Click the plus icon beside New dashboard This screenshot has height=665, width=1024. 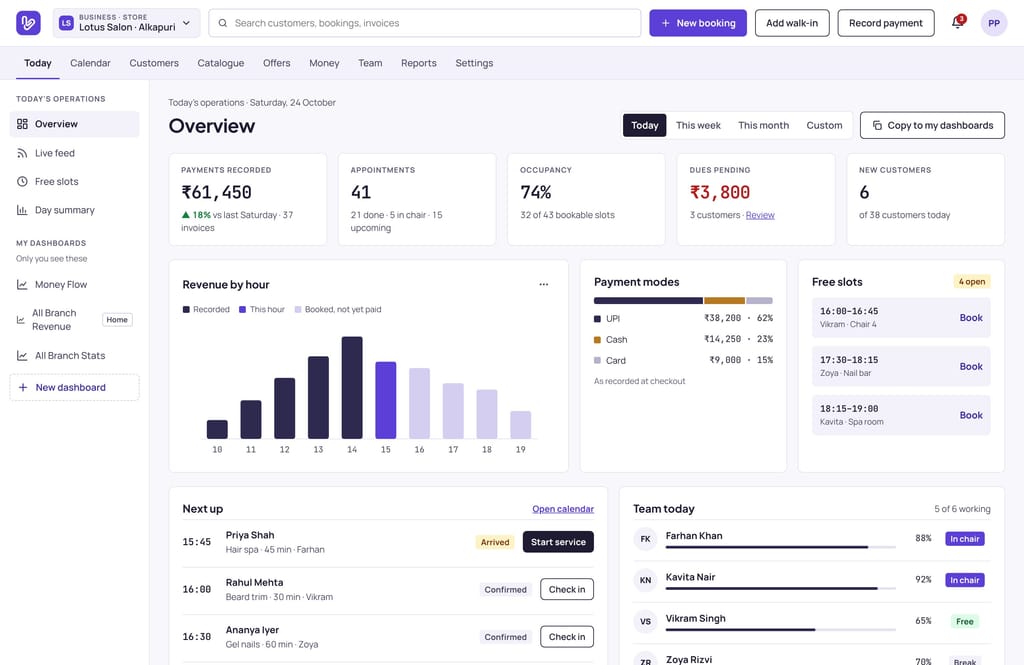23,387
